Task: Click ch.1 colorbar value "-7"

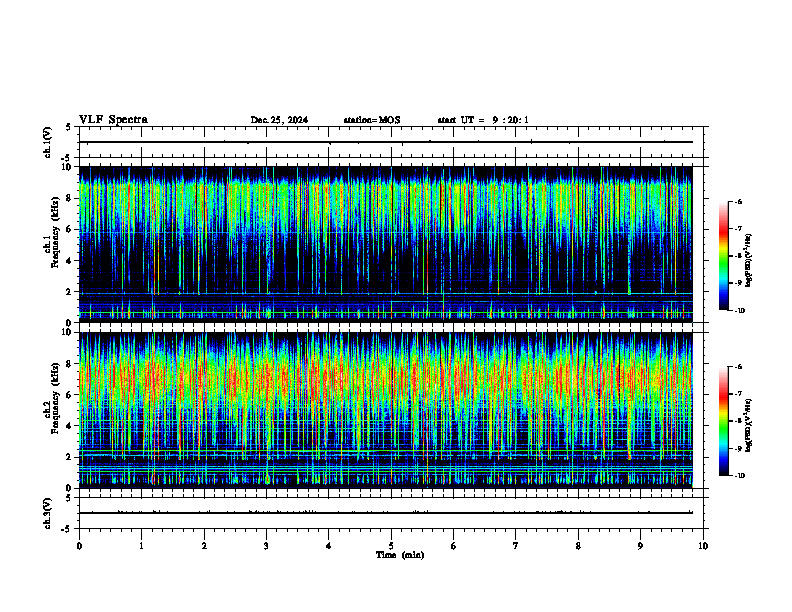Action: coord(739,229)
